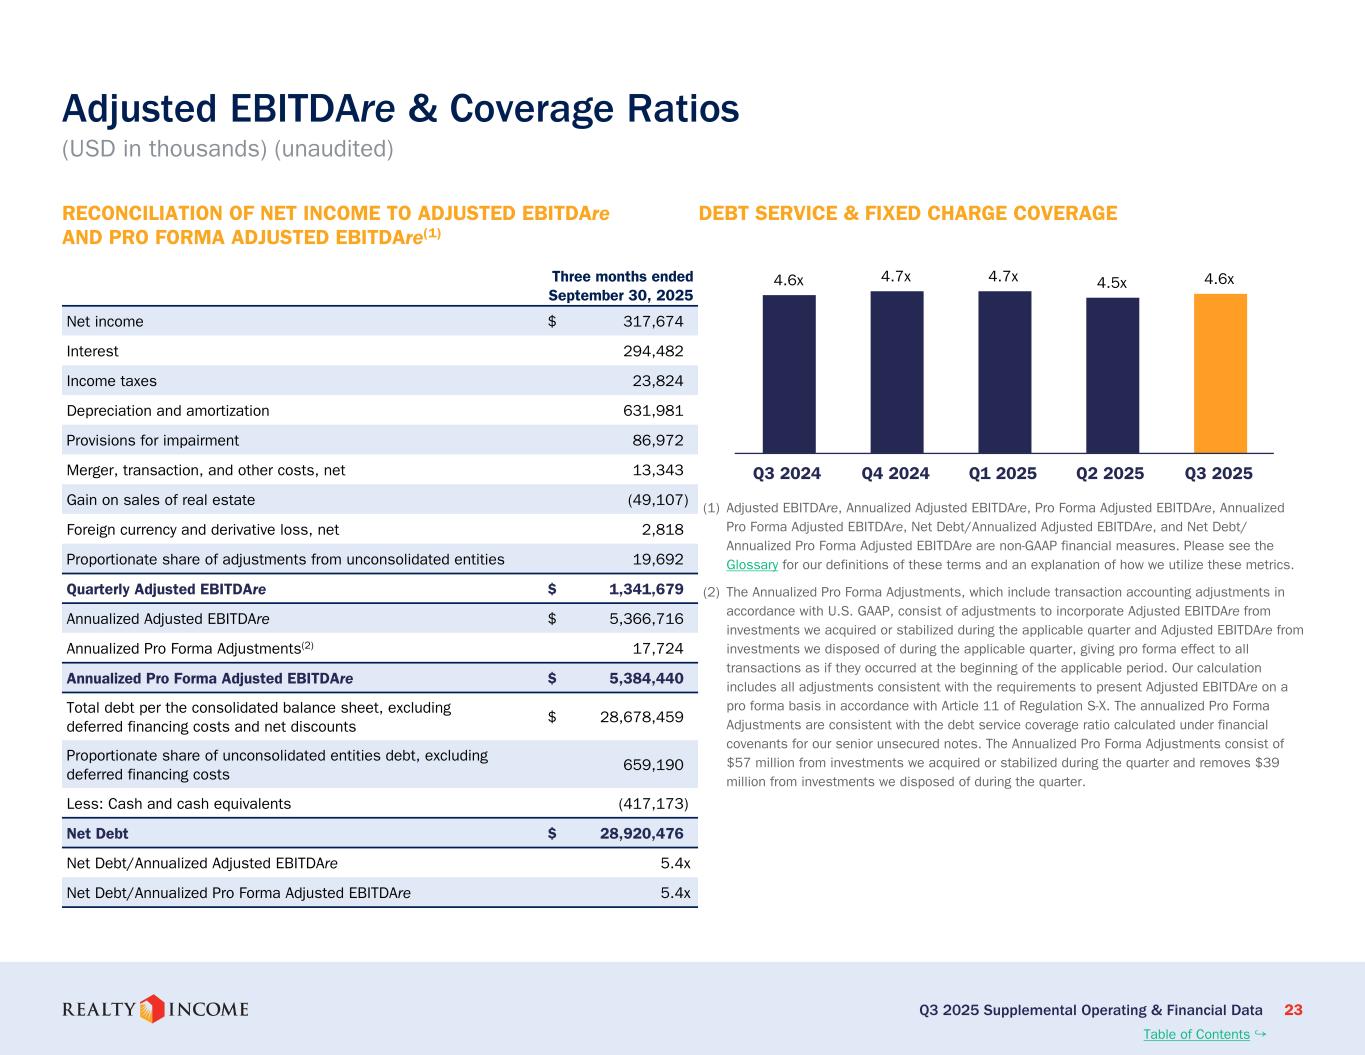Click the Q2 2025 bar showing 4.5x
Screen dimensions: 1365x1055
click(1112, 376)
